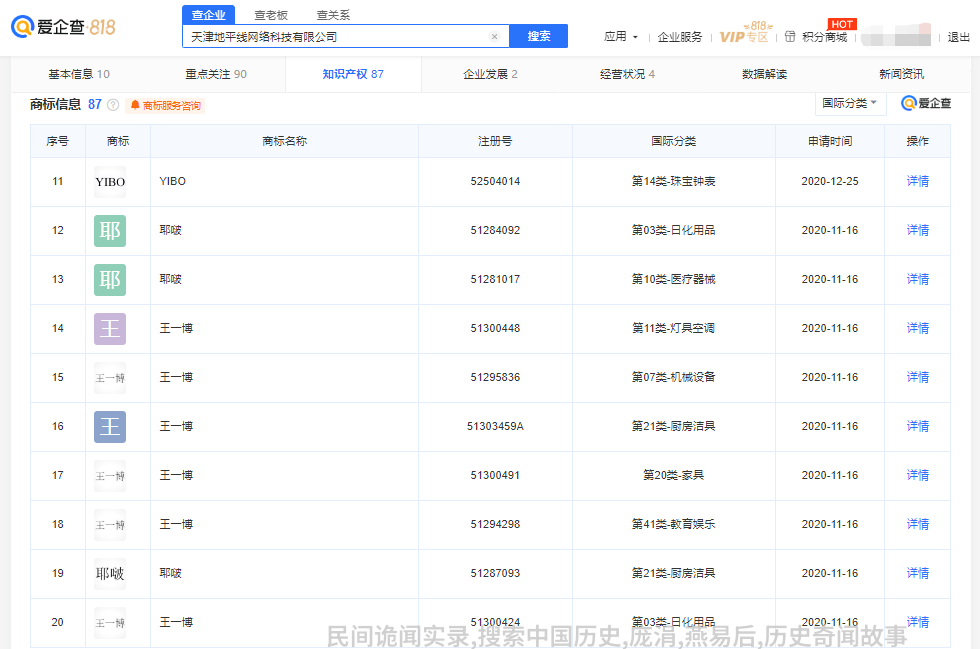The width and height of the screenshot is (980, 649).
Task: Select the 第10类-医疗器械 class cell
Action: click(x=674, y=279)
